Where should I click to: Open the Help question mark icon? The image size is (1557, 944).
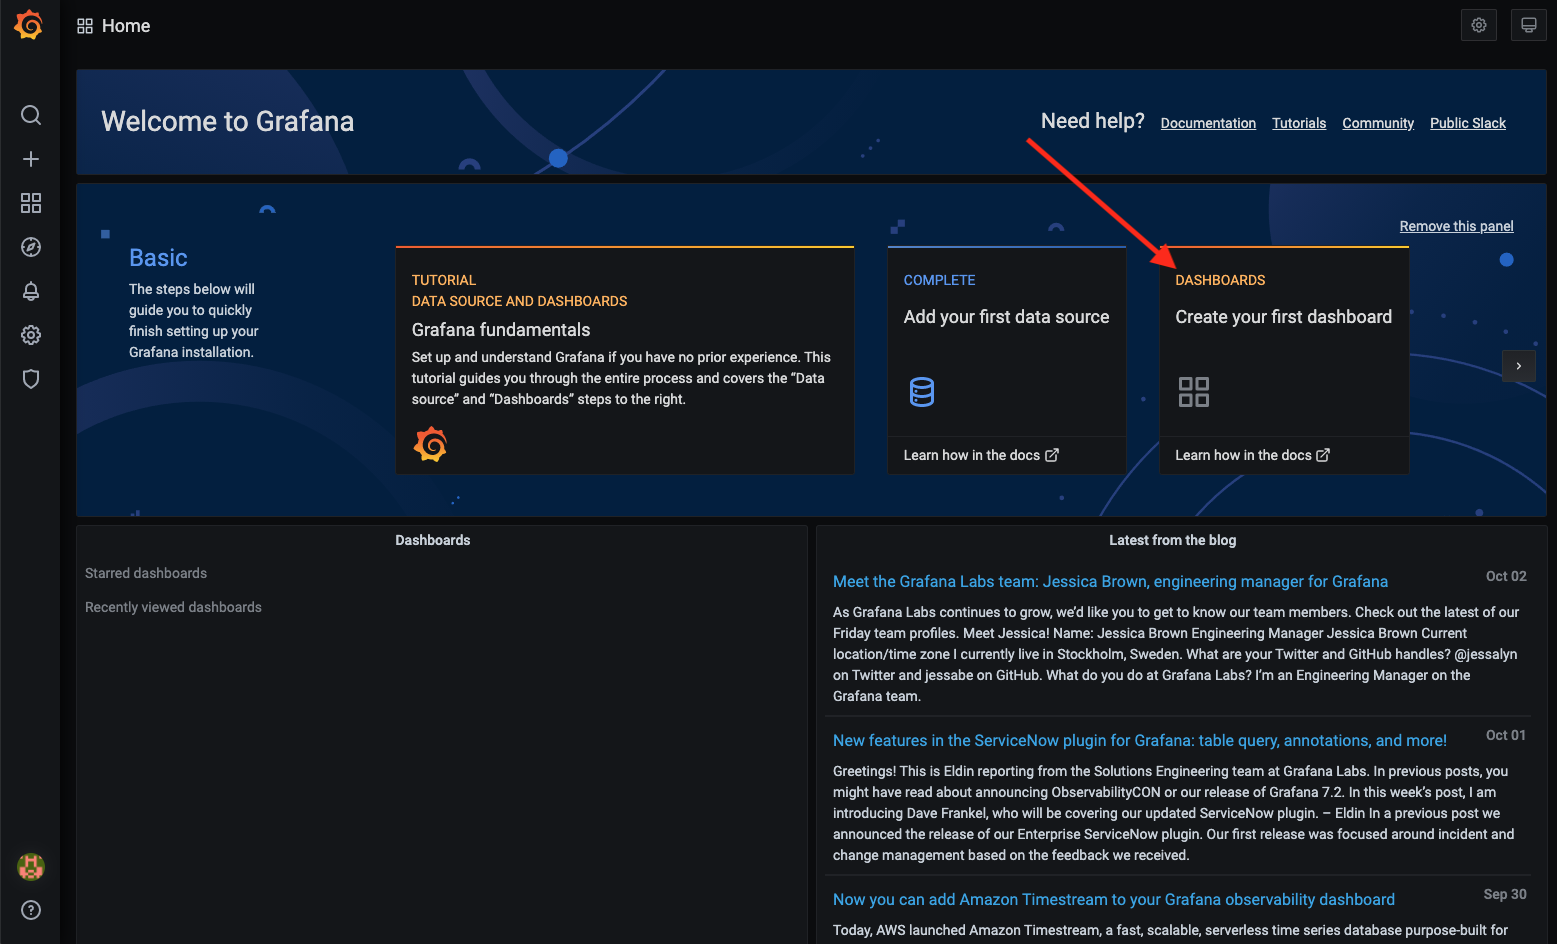(x=31, y=910)
